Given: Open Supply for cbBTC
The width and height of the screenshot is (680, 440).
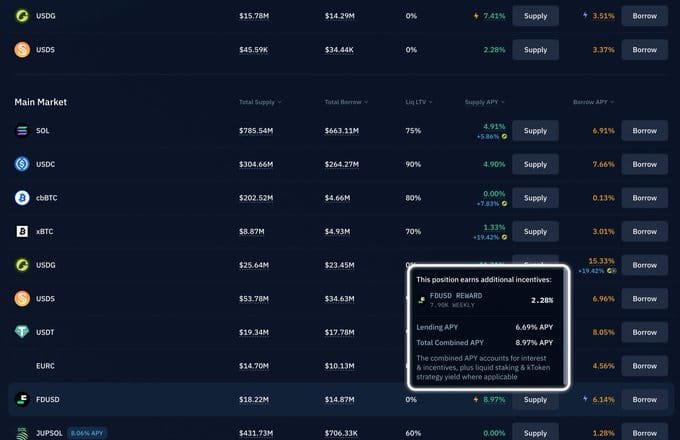Looking at the screenshot, I should pos(535,198).
